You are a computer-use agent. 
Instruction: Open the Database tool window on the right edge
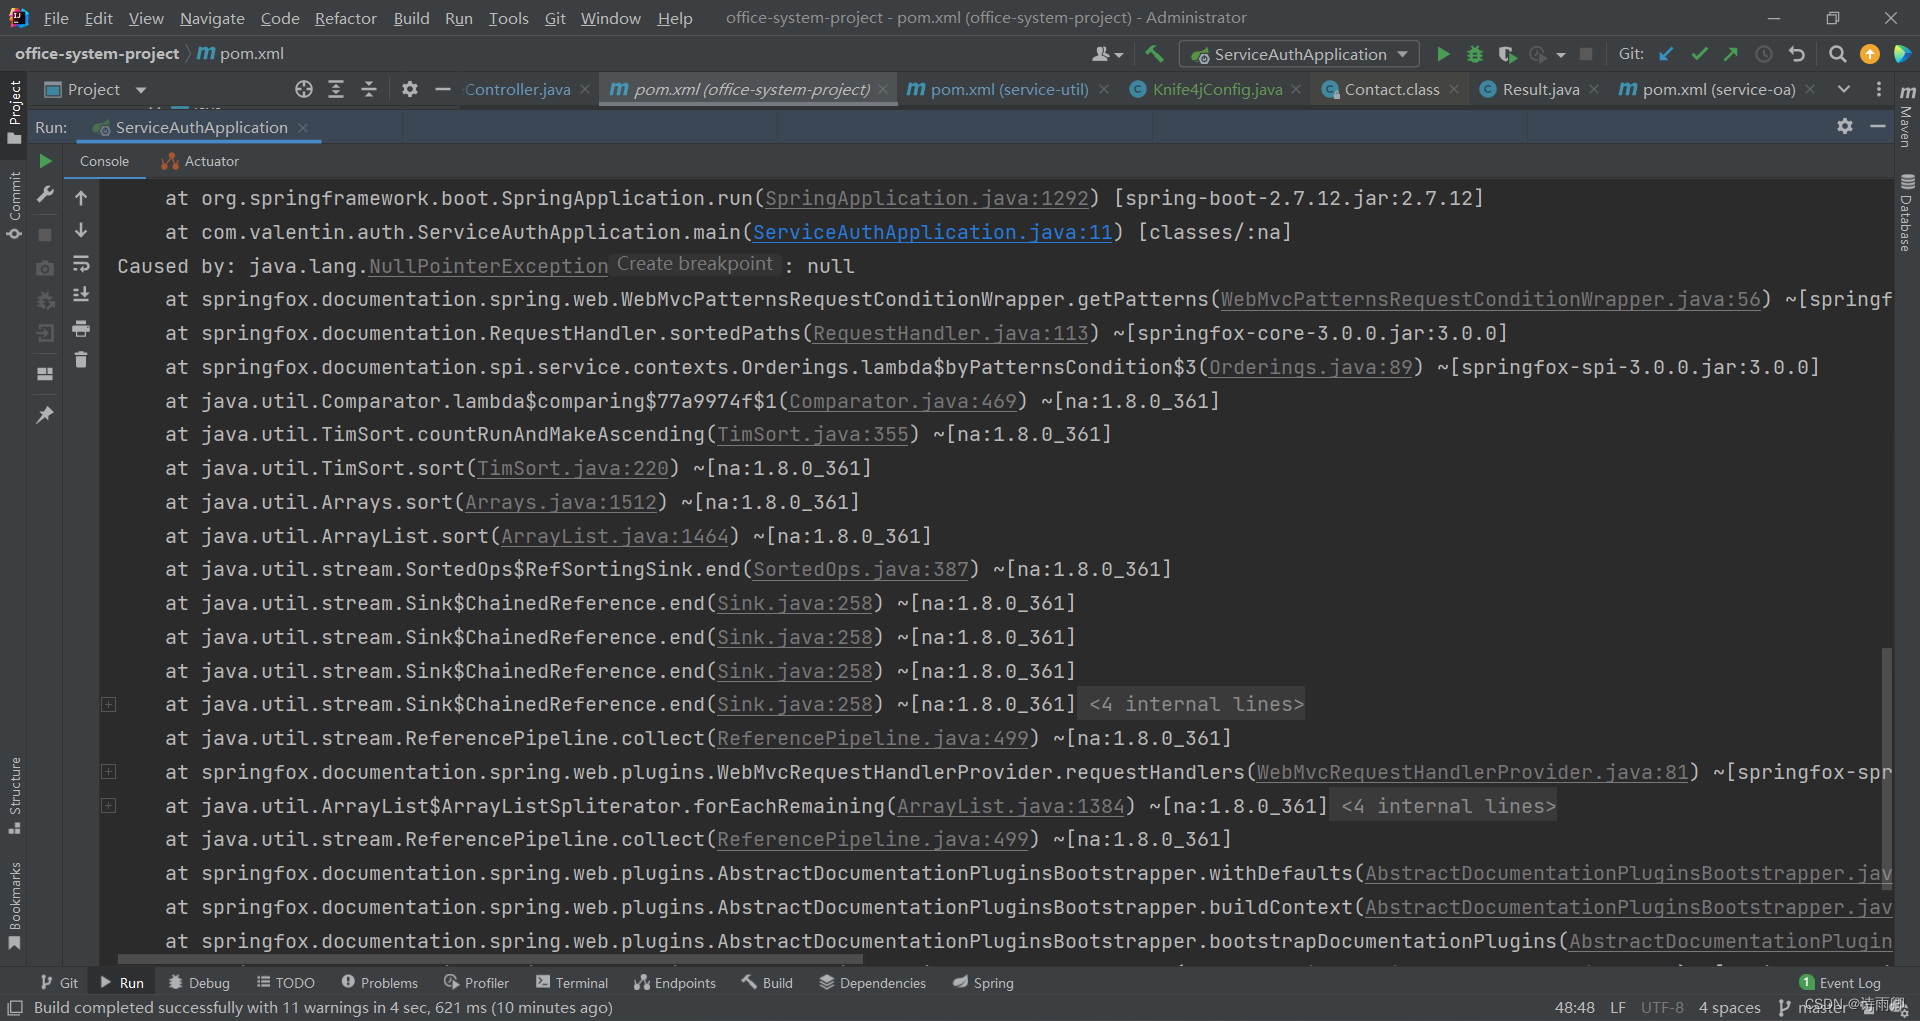click(1906, 205)
